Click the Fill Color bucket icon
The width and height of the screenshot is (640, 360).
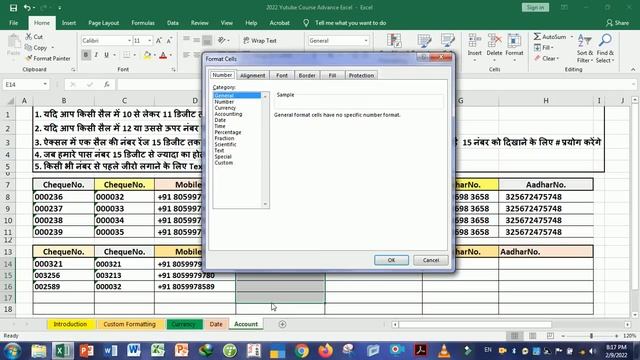point(147,55)
